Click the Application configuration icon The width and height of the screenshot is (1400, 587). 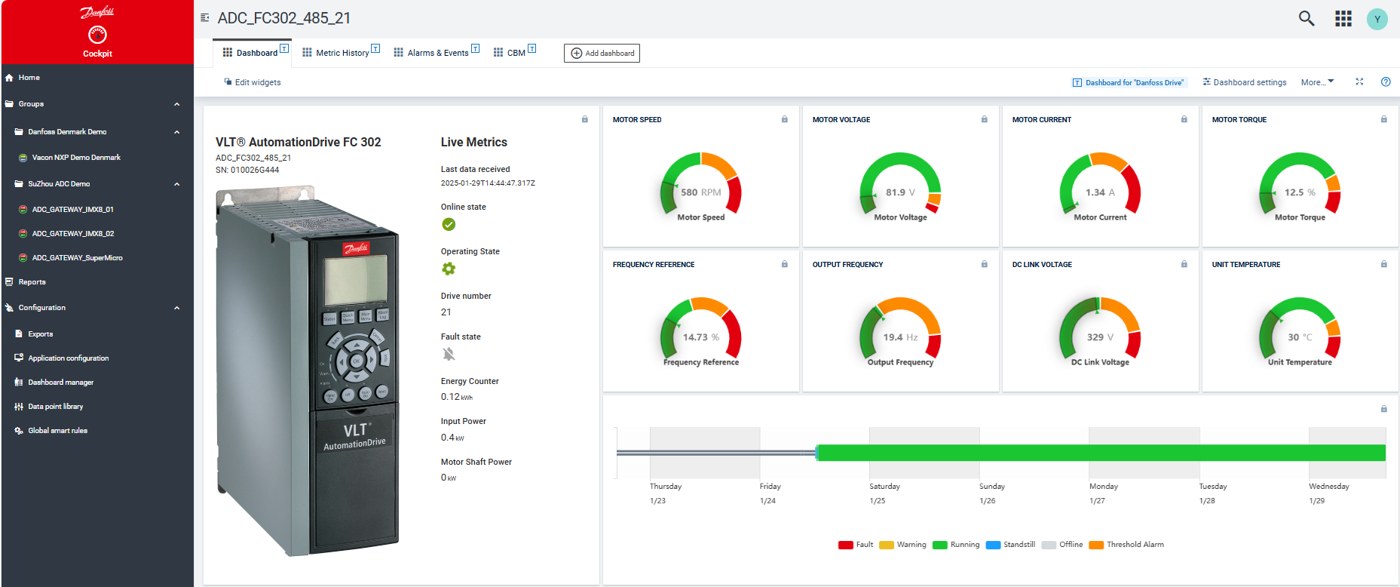pos(18,358)
